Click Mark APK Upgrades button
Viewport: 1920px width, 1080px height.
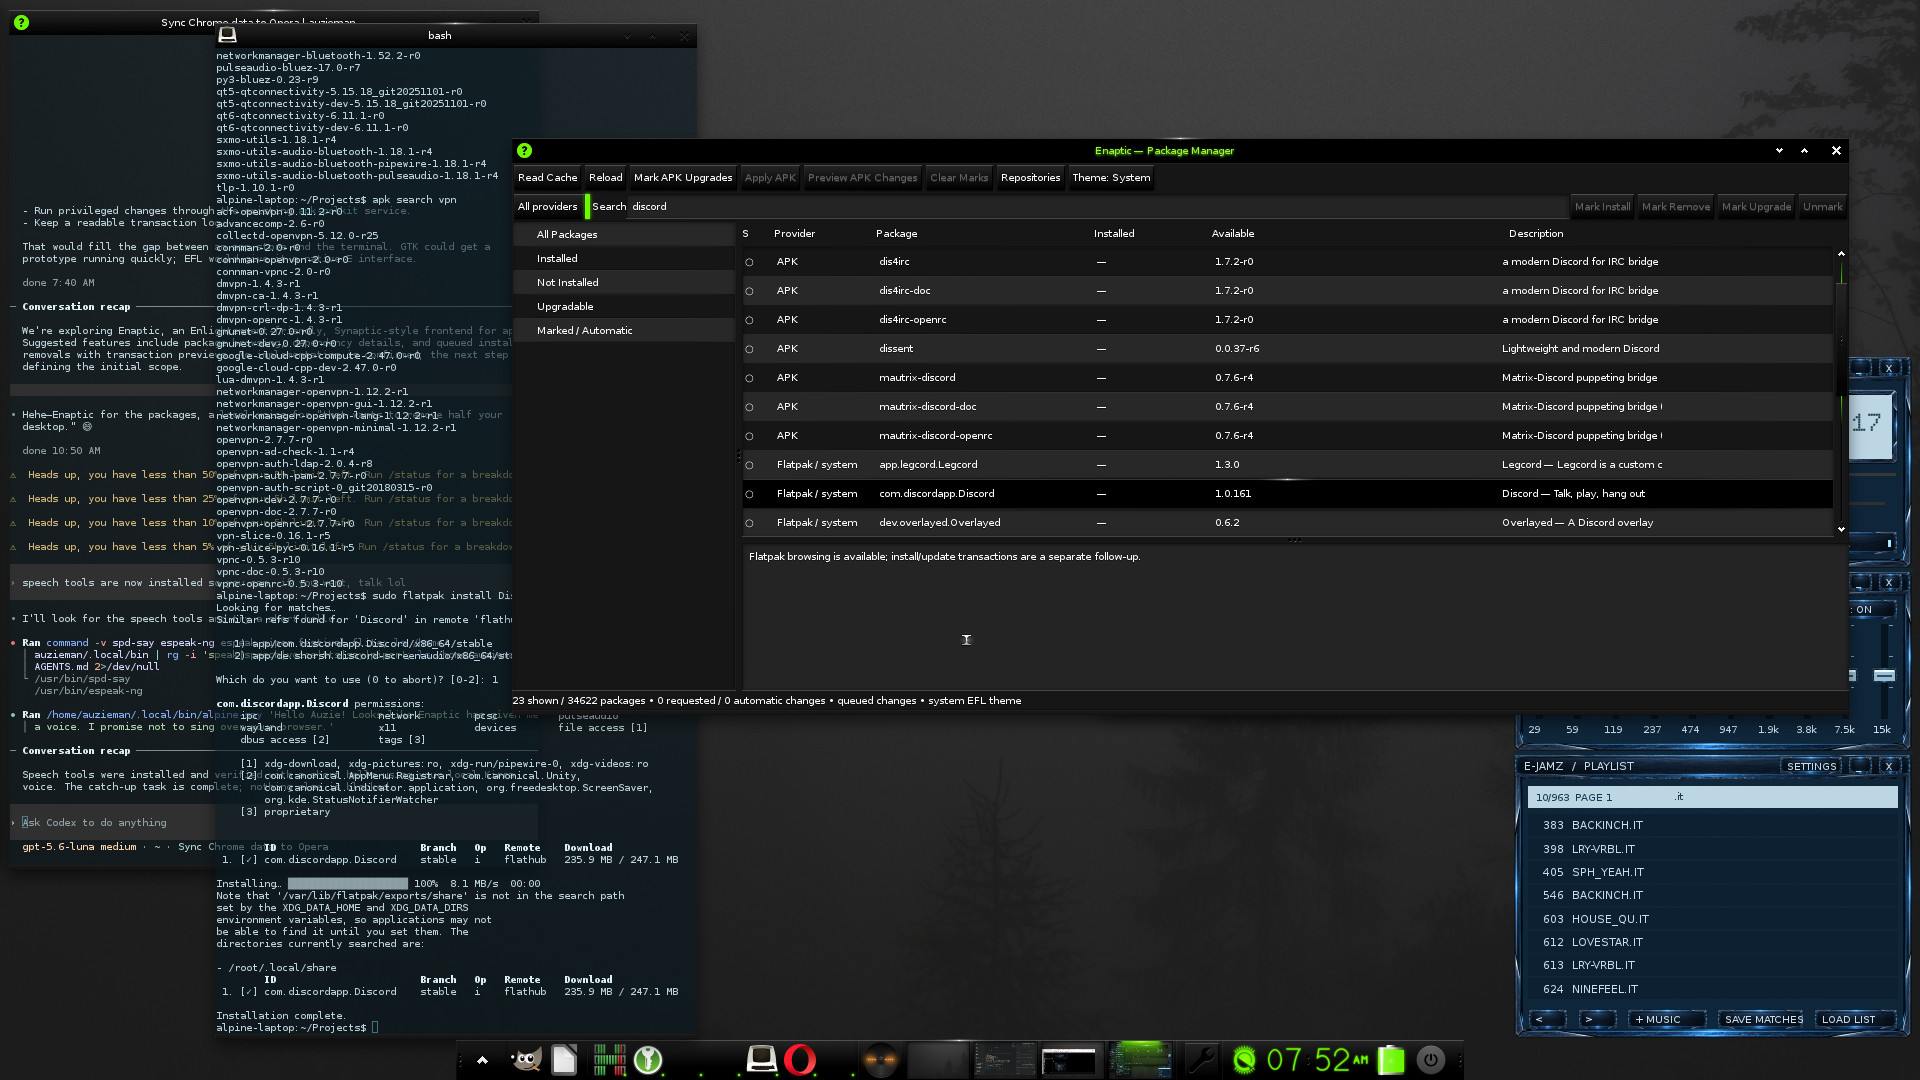pyautogui.click(x=683, y=178)
